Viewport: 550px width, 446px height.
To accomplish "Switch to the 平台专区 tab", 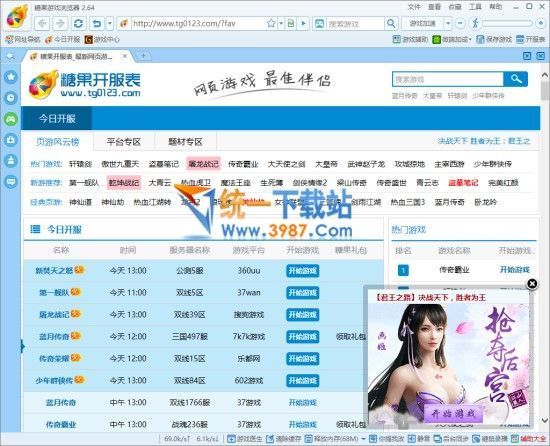I will [x=124, y=142].
